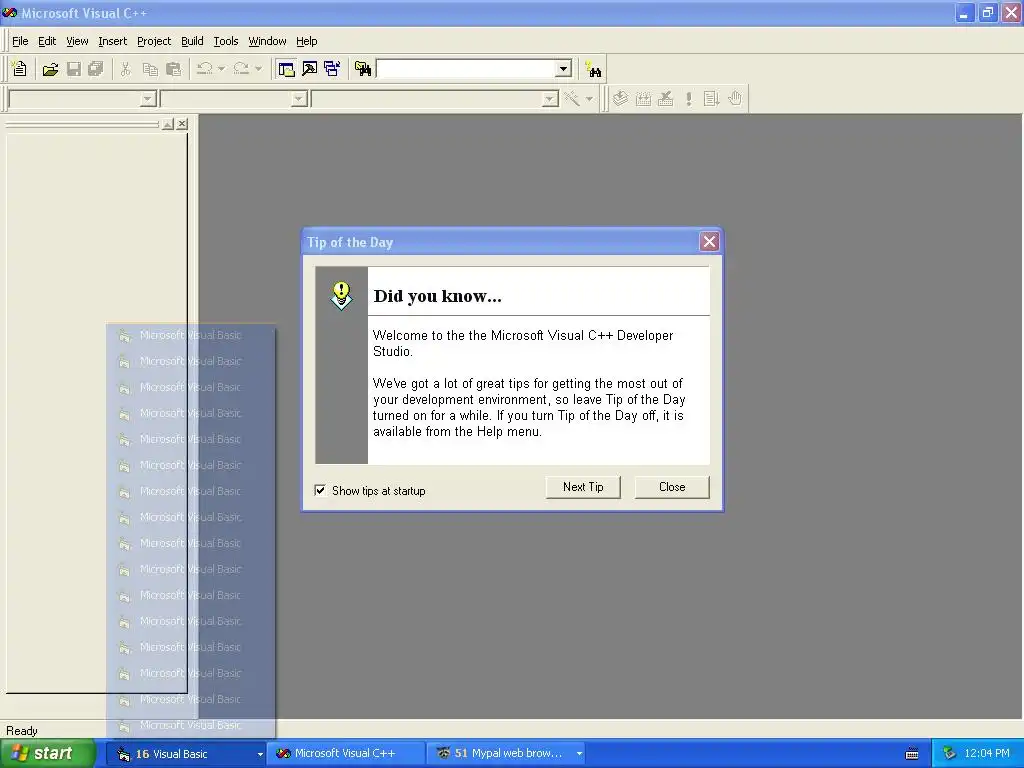Open the WizardBar actions dropdown arrow
1024x768 pixels.
point(589,99)
